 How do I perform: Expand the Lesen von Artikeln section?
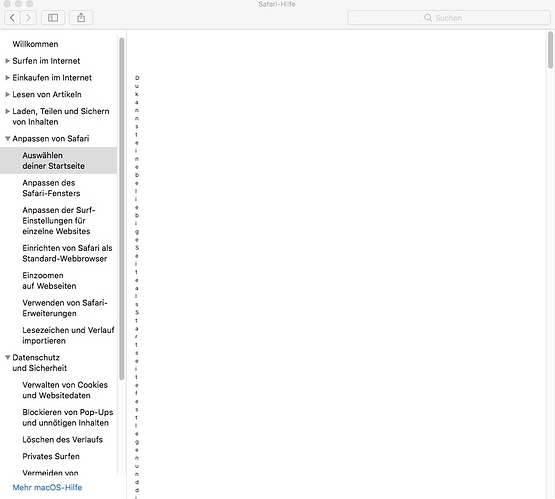[7, 94]
